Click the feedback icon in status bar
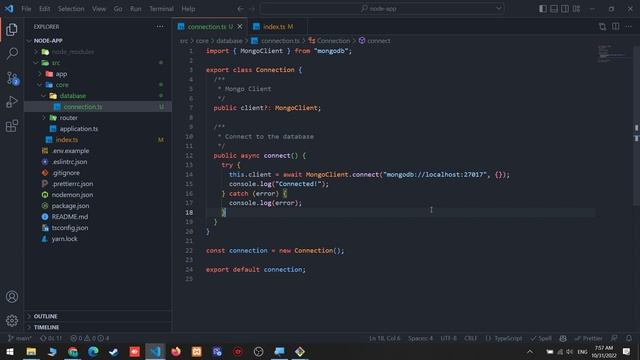Viewport: 640px width, 360px height. click(x=614, y=338)
